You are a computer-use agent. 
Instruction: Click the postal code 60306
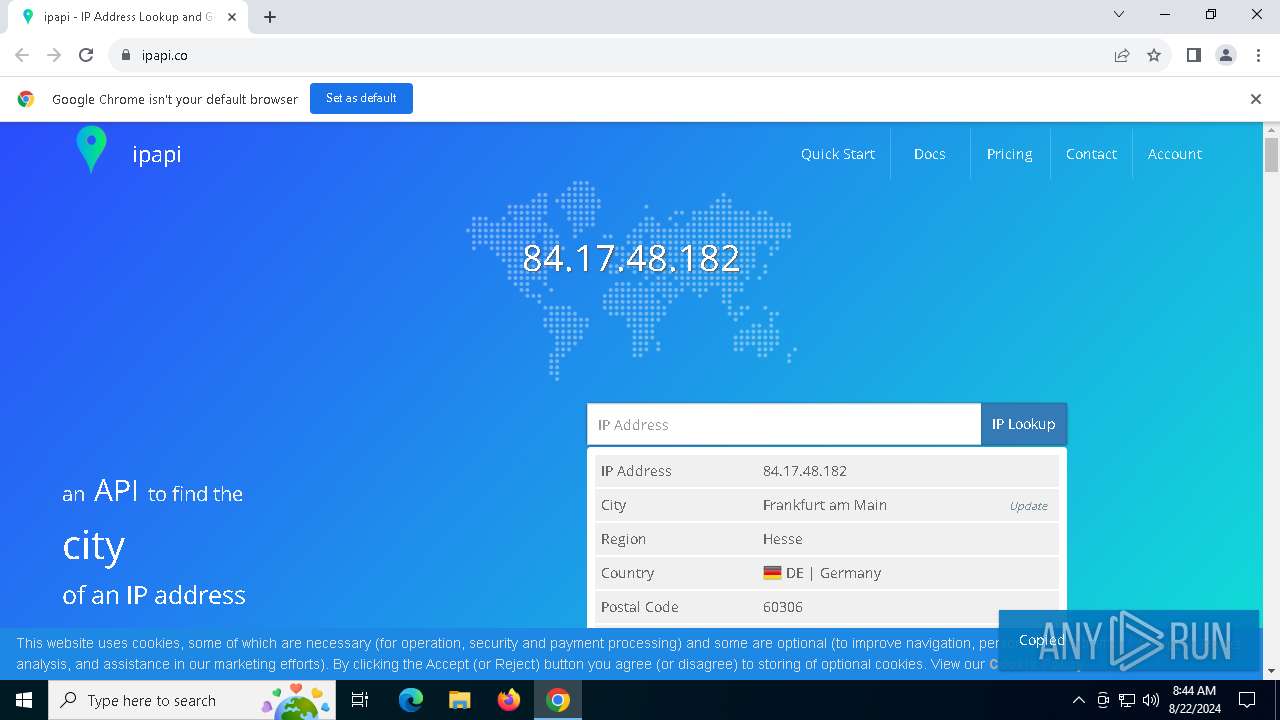tap(783, 607)
